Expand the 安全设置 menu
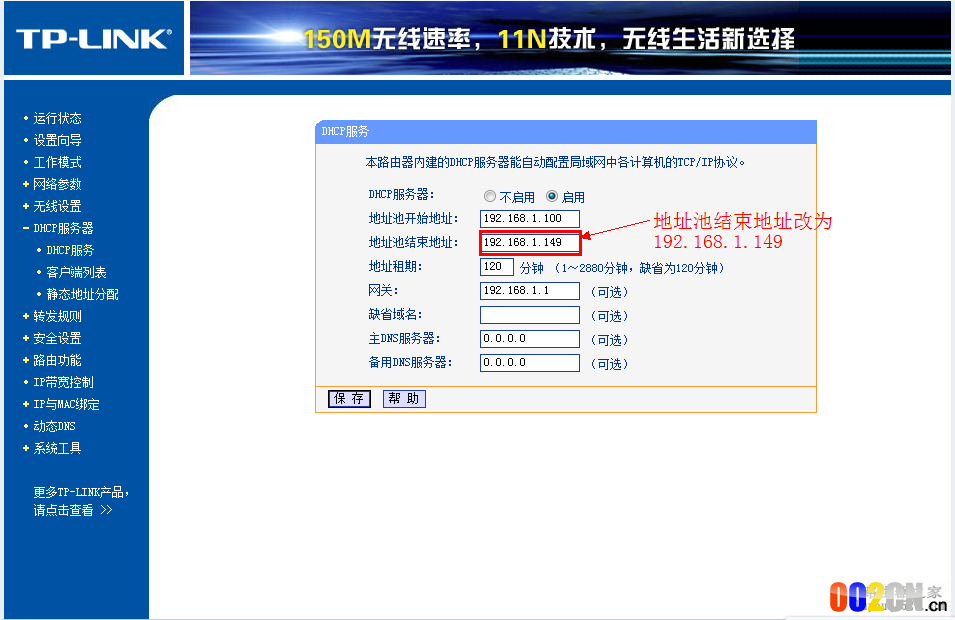The width and height of the screenshot is (955, 620). pyautogui.click(x=57, y=338)
